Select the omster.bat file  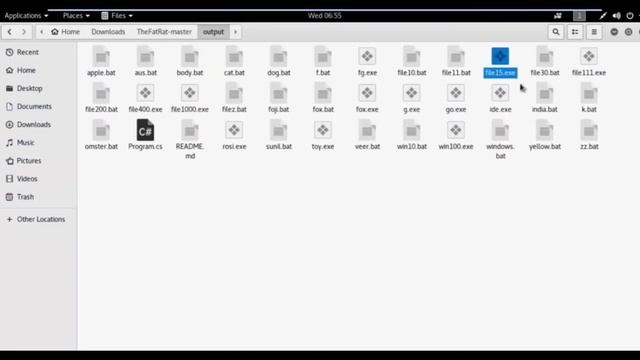tap(101, 130)
